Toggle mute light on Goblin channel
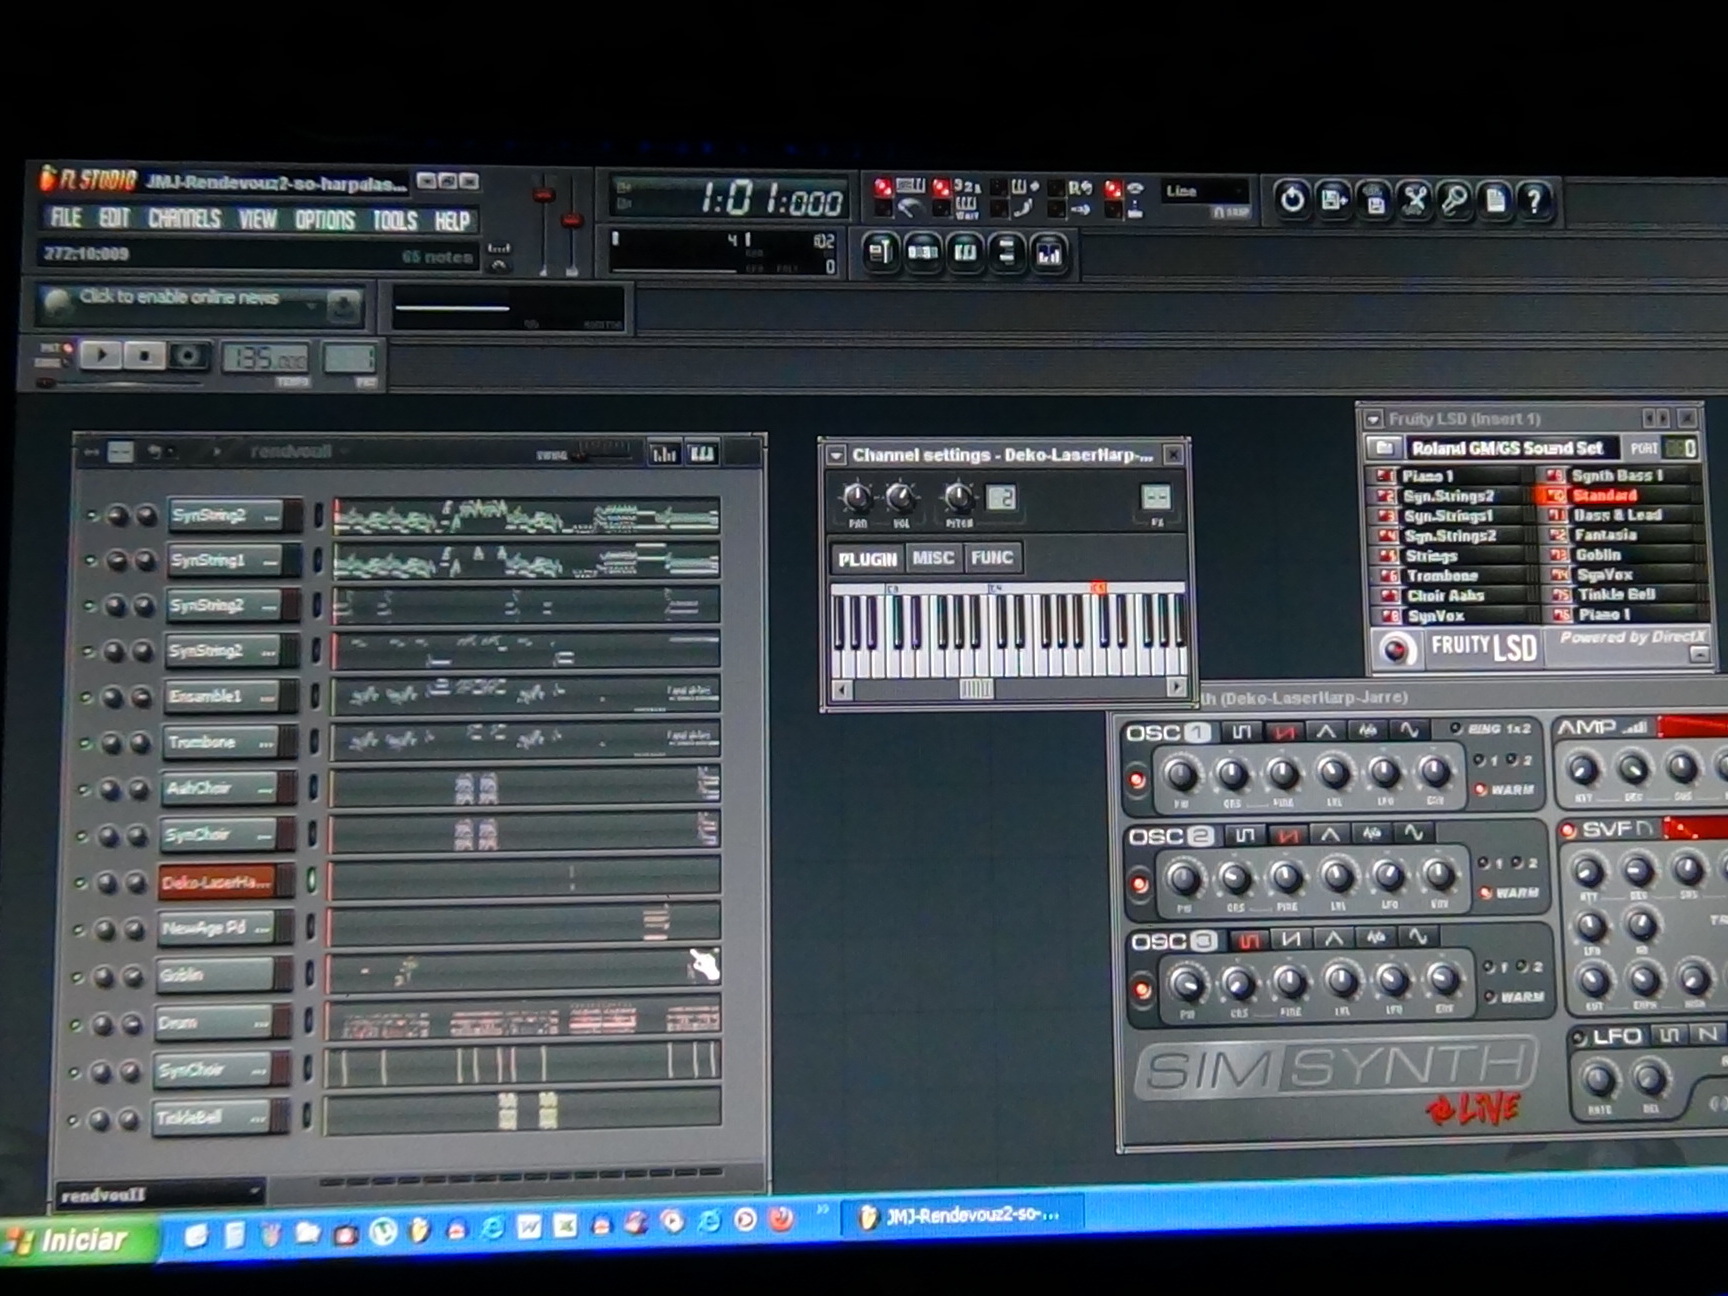Screen dimensions: 1728x1296 (78, 977)
